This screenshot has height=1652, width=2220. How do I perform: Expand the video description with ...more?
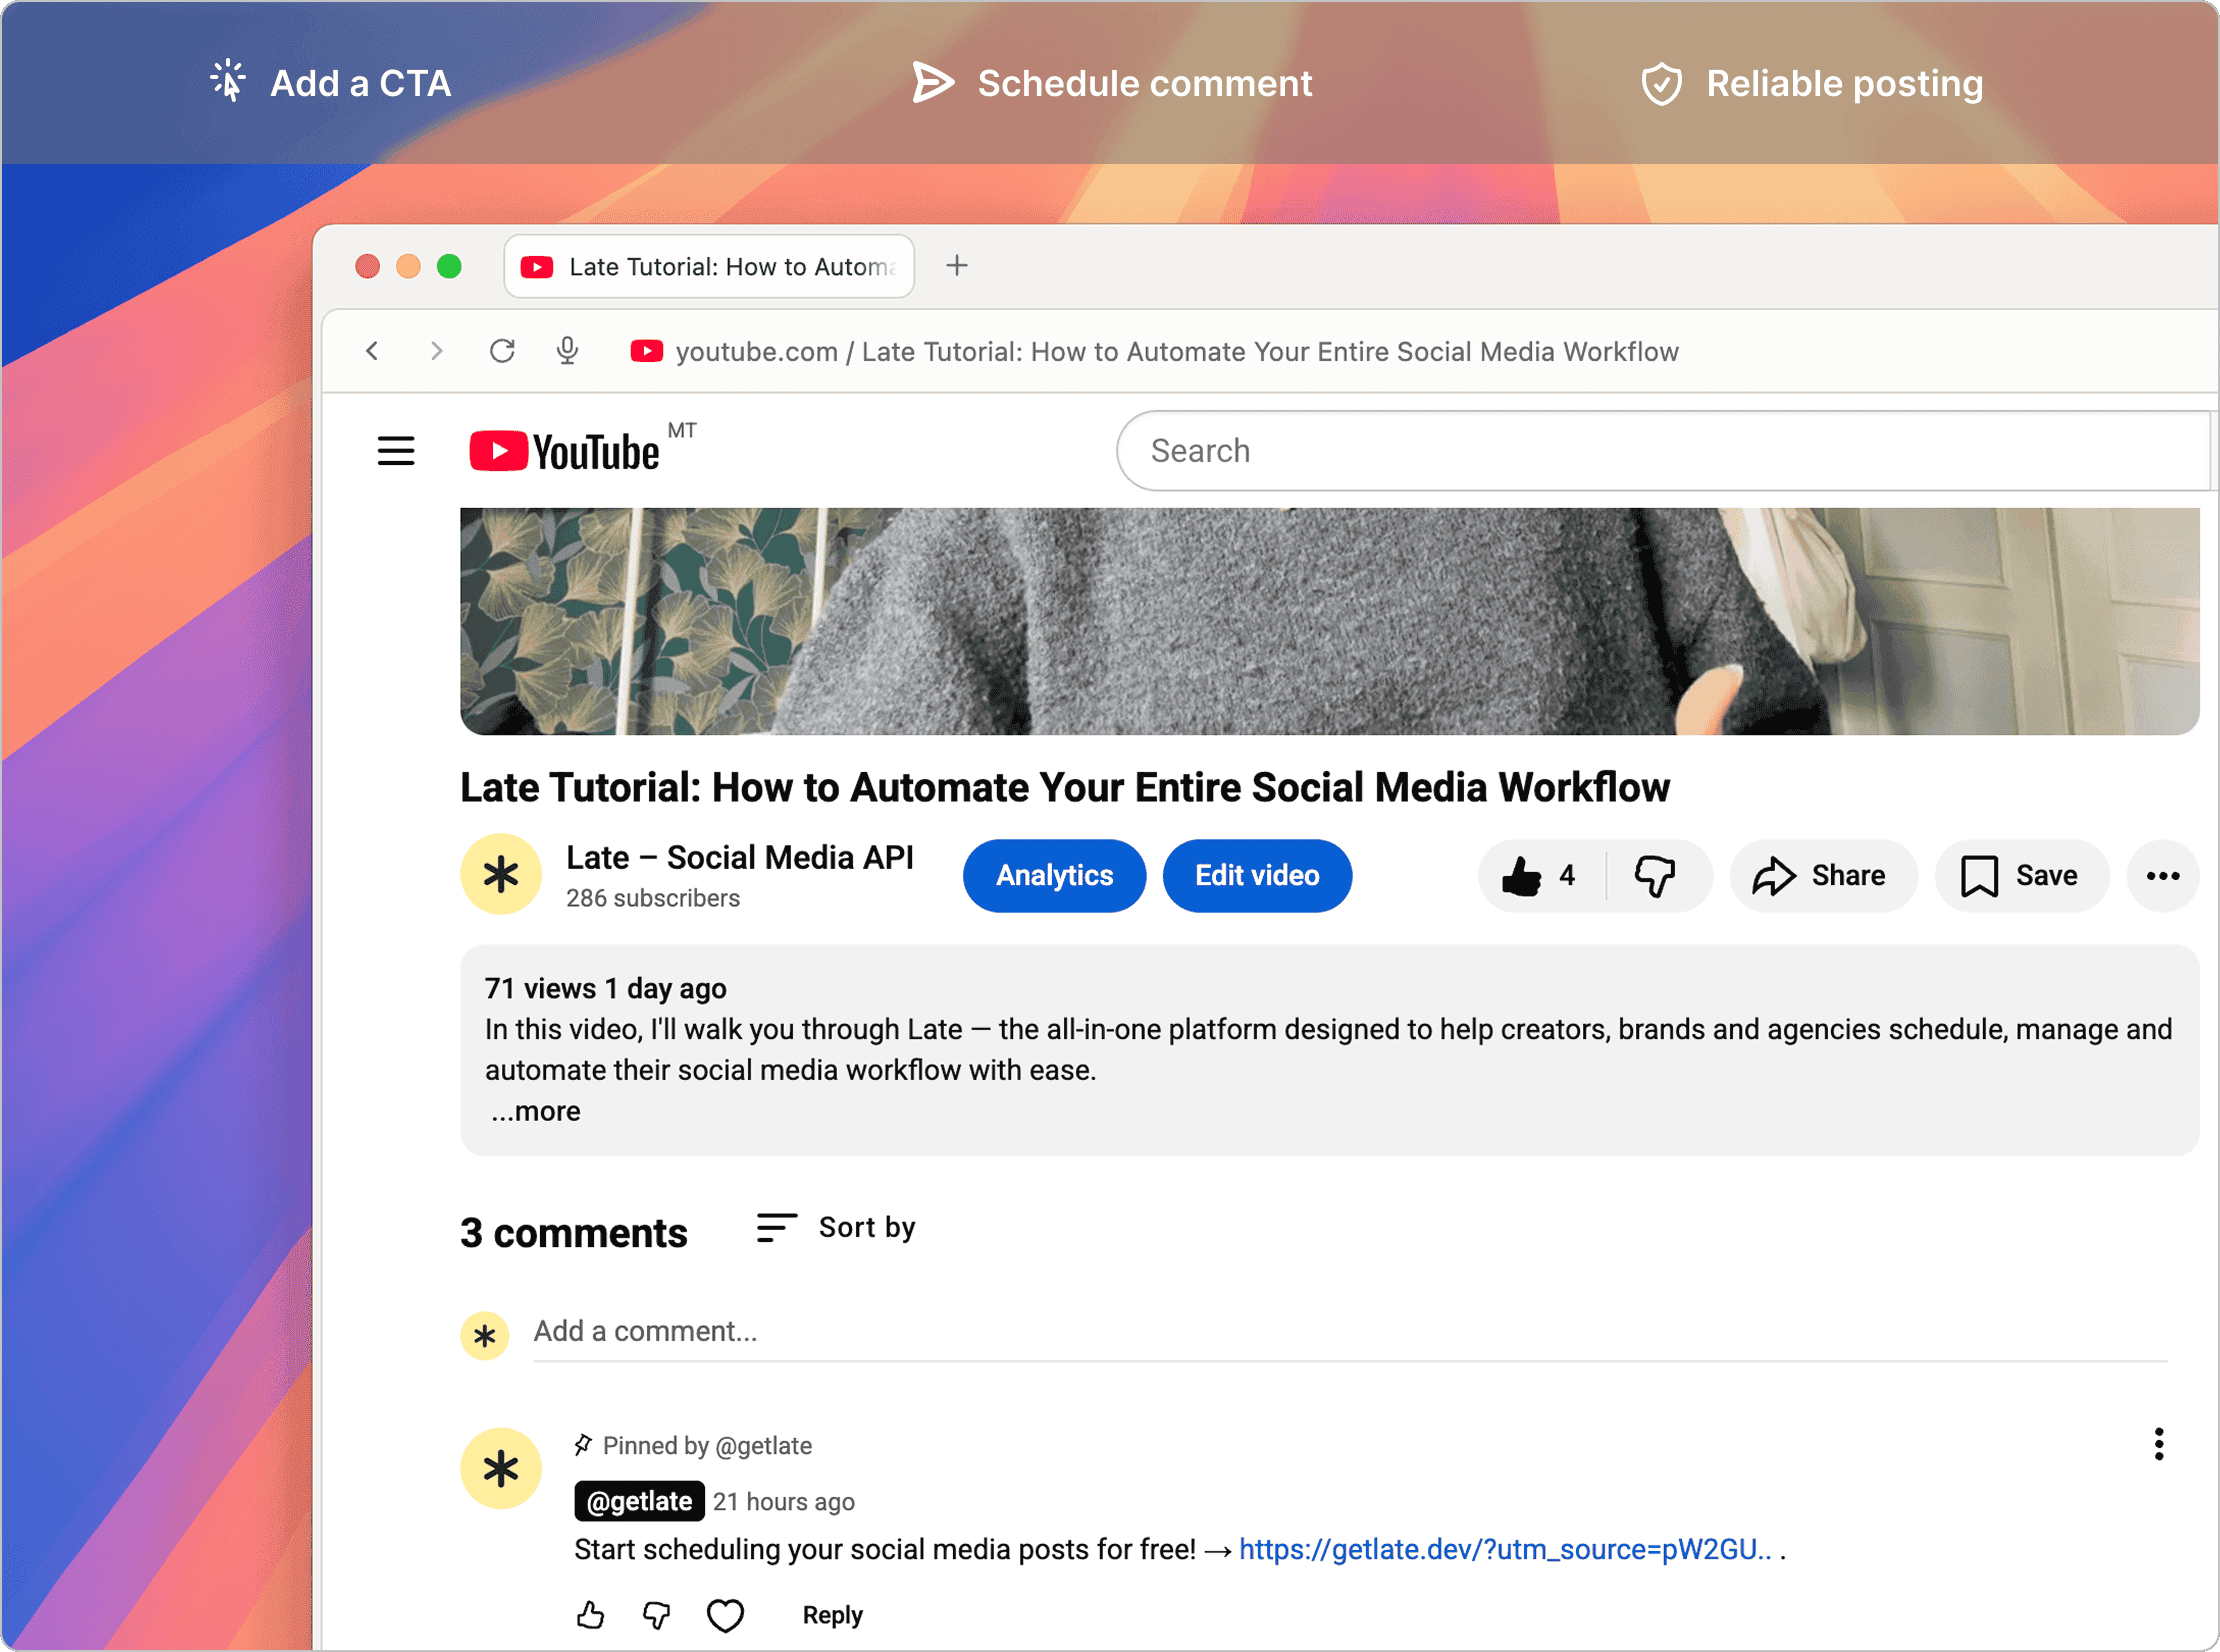534,1110
